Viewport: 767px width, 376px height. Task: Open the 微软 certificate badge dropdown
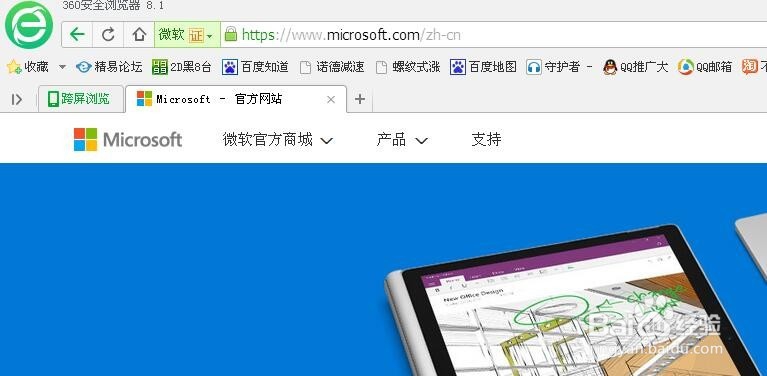pos(187,35)
